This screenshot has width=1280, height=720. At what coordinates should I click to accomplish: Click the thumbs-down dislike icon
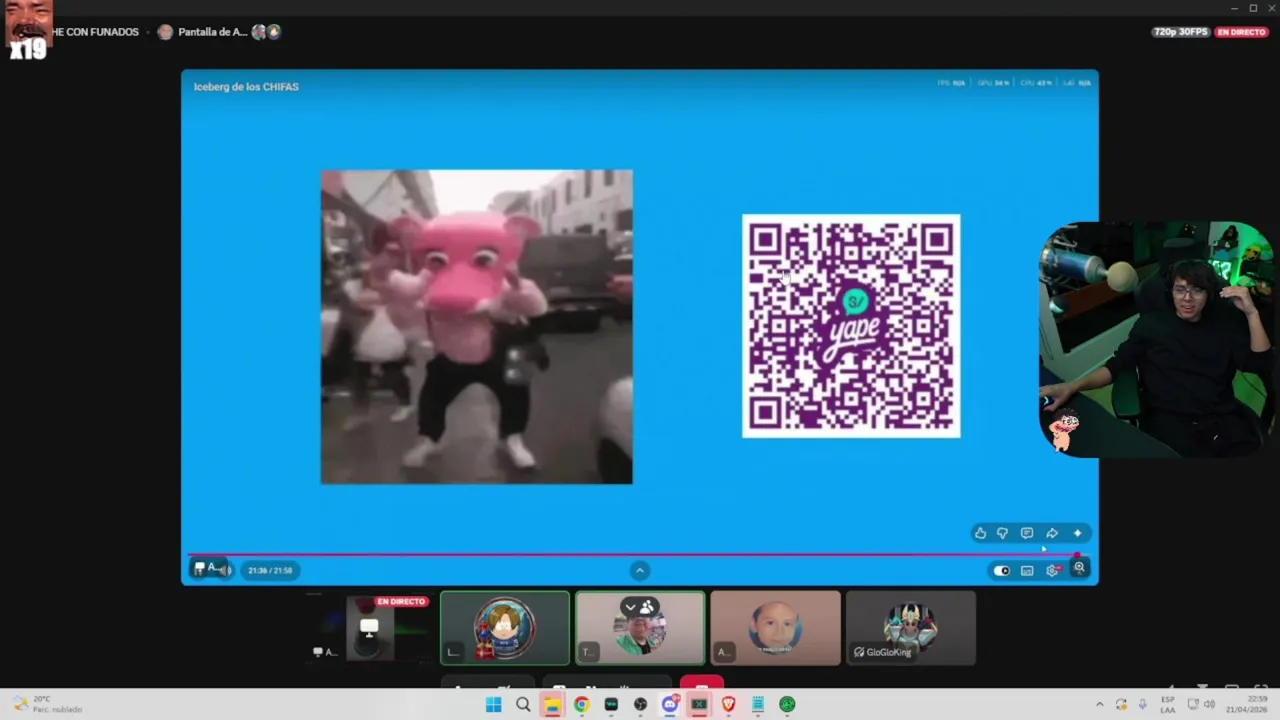click(1002, 533)
